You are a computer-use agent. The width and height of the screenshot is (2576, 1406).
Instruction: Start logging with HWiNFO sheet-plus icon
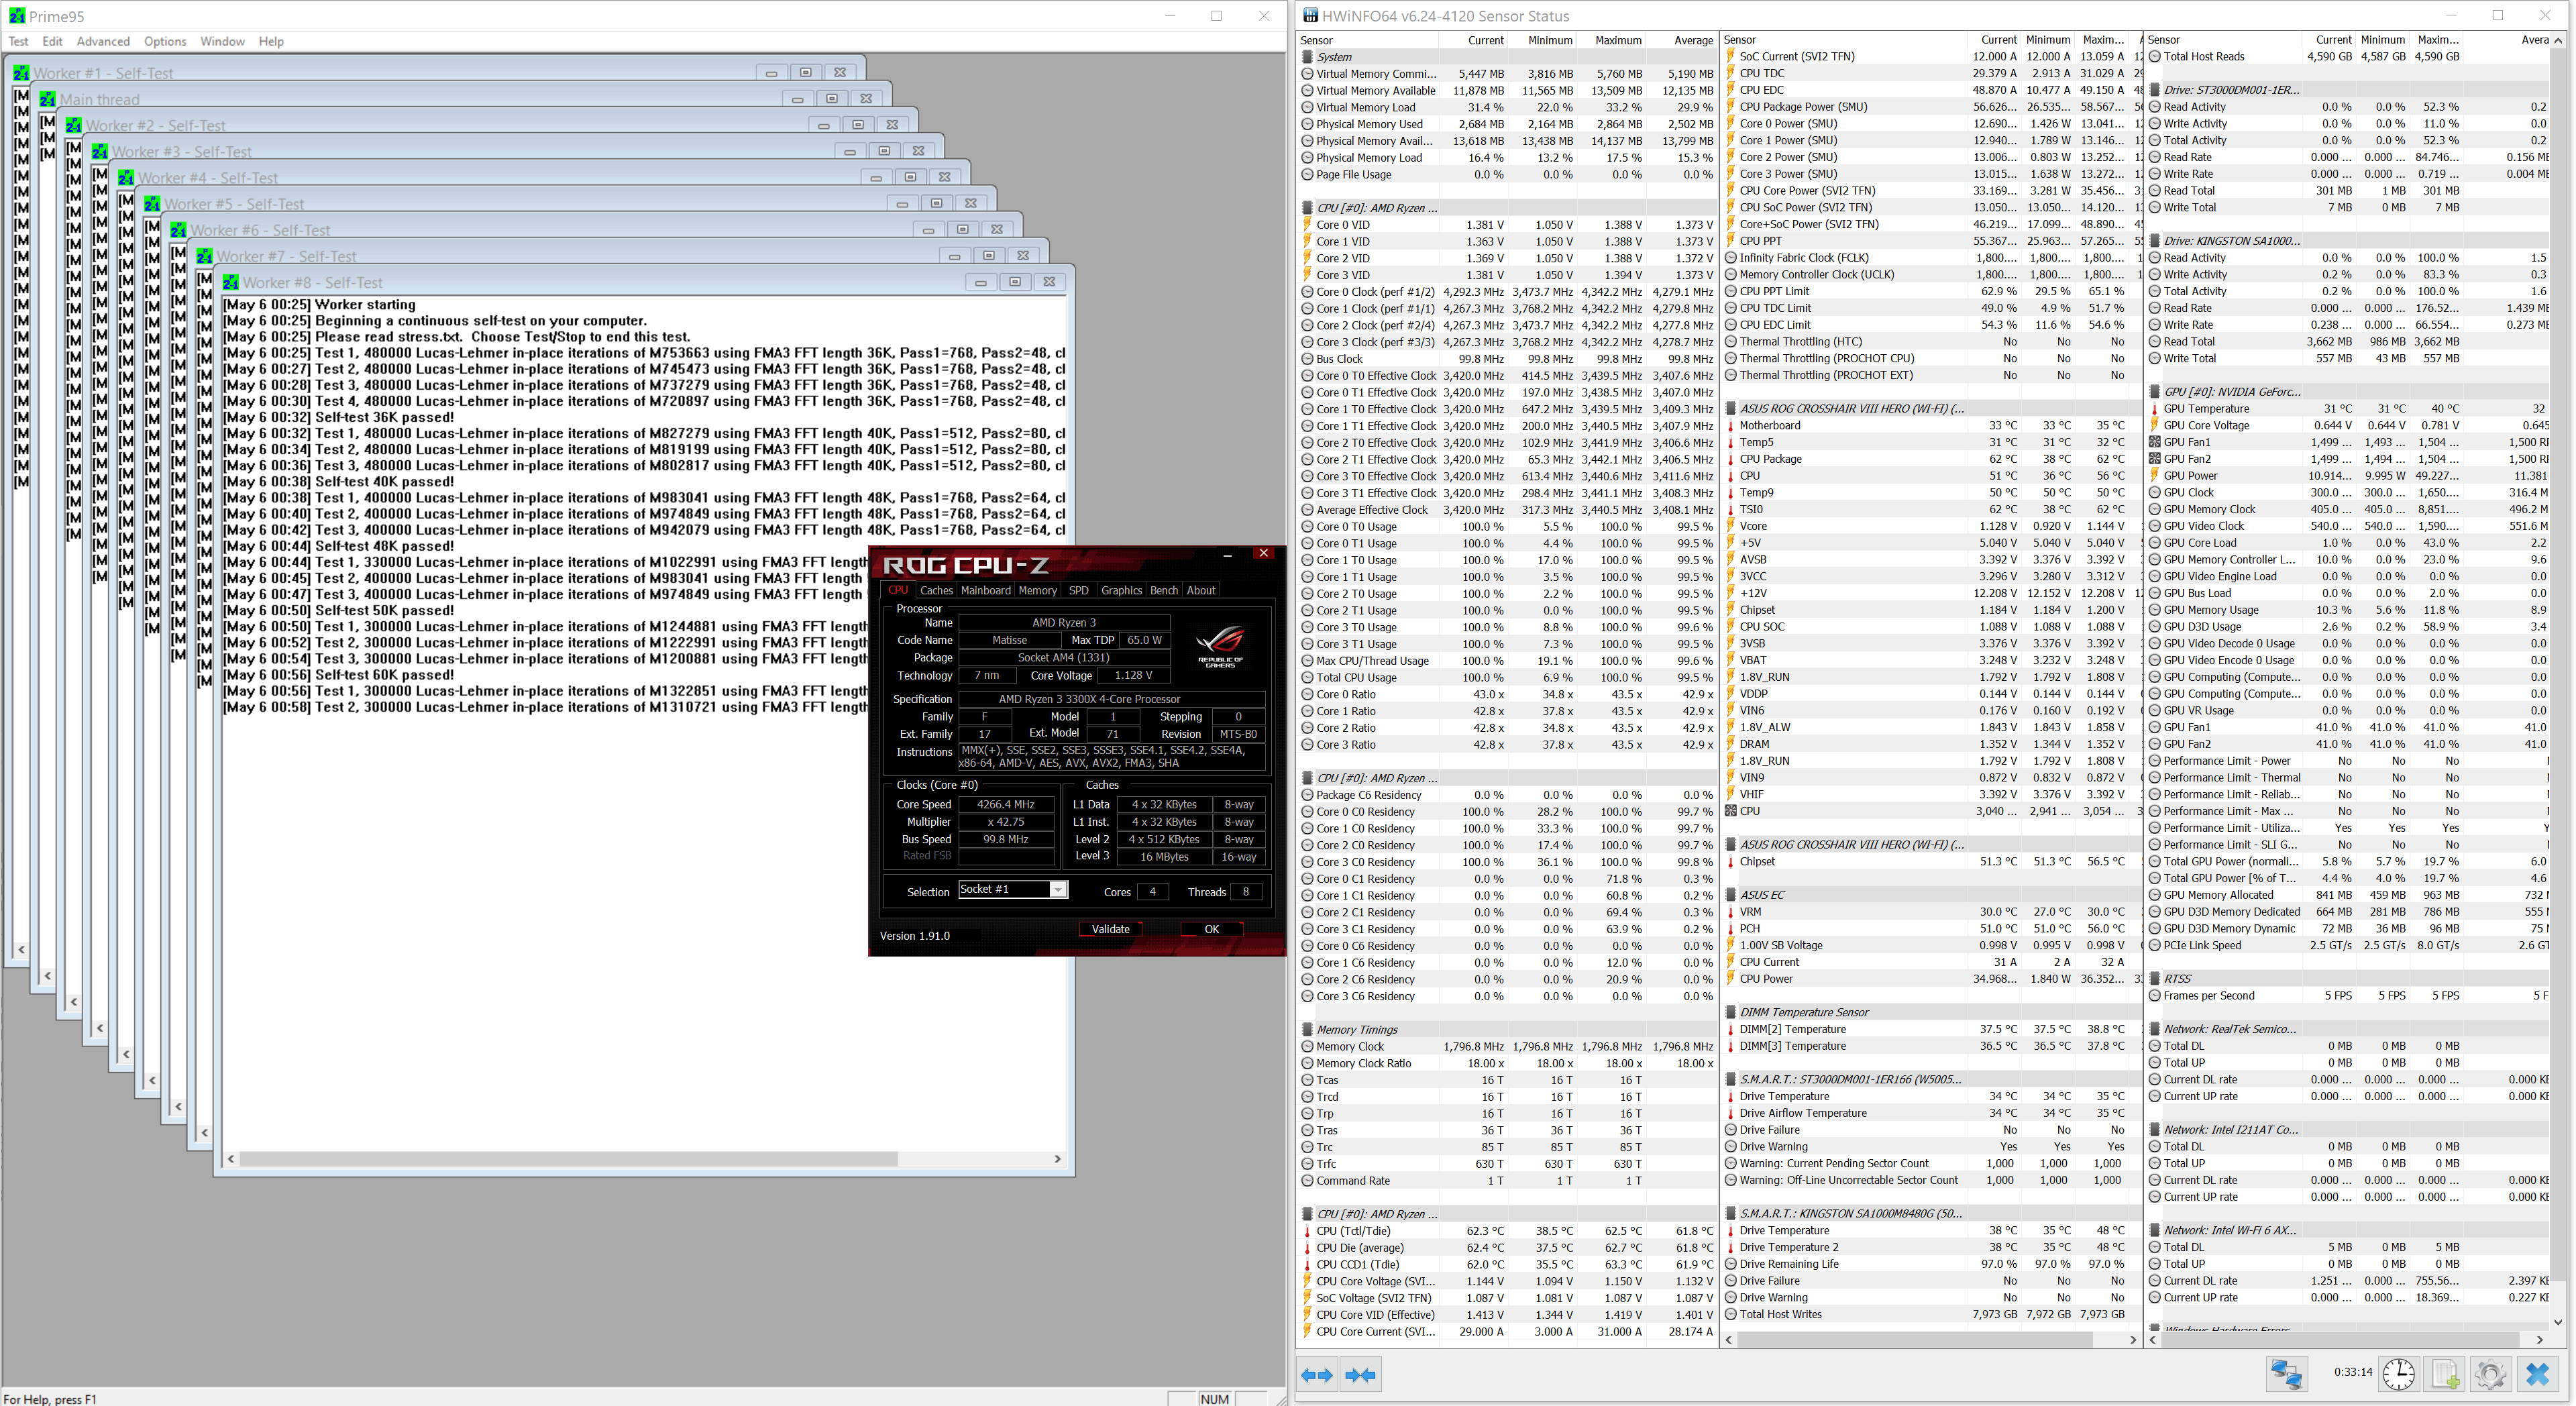tap(2445, 1374)
